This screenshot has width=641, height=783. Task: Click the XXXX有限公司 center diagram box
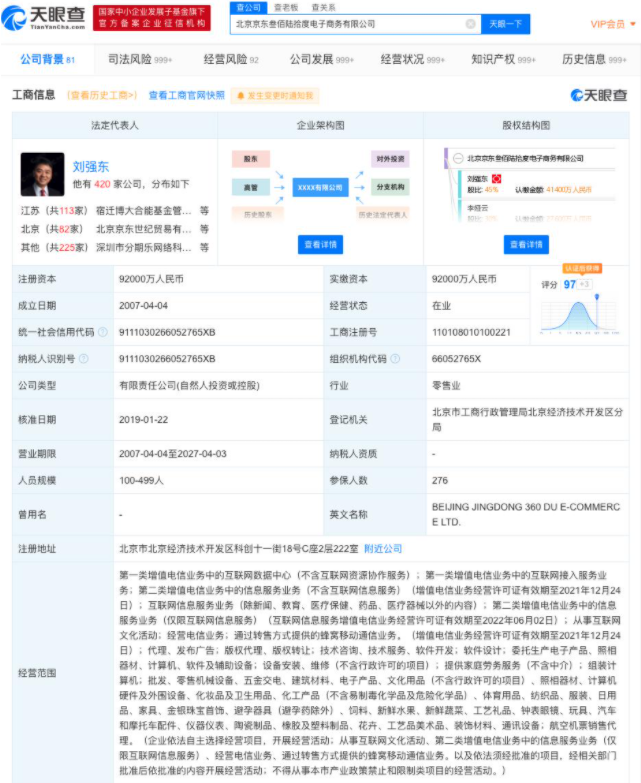tap(320, 187)
